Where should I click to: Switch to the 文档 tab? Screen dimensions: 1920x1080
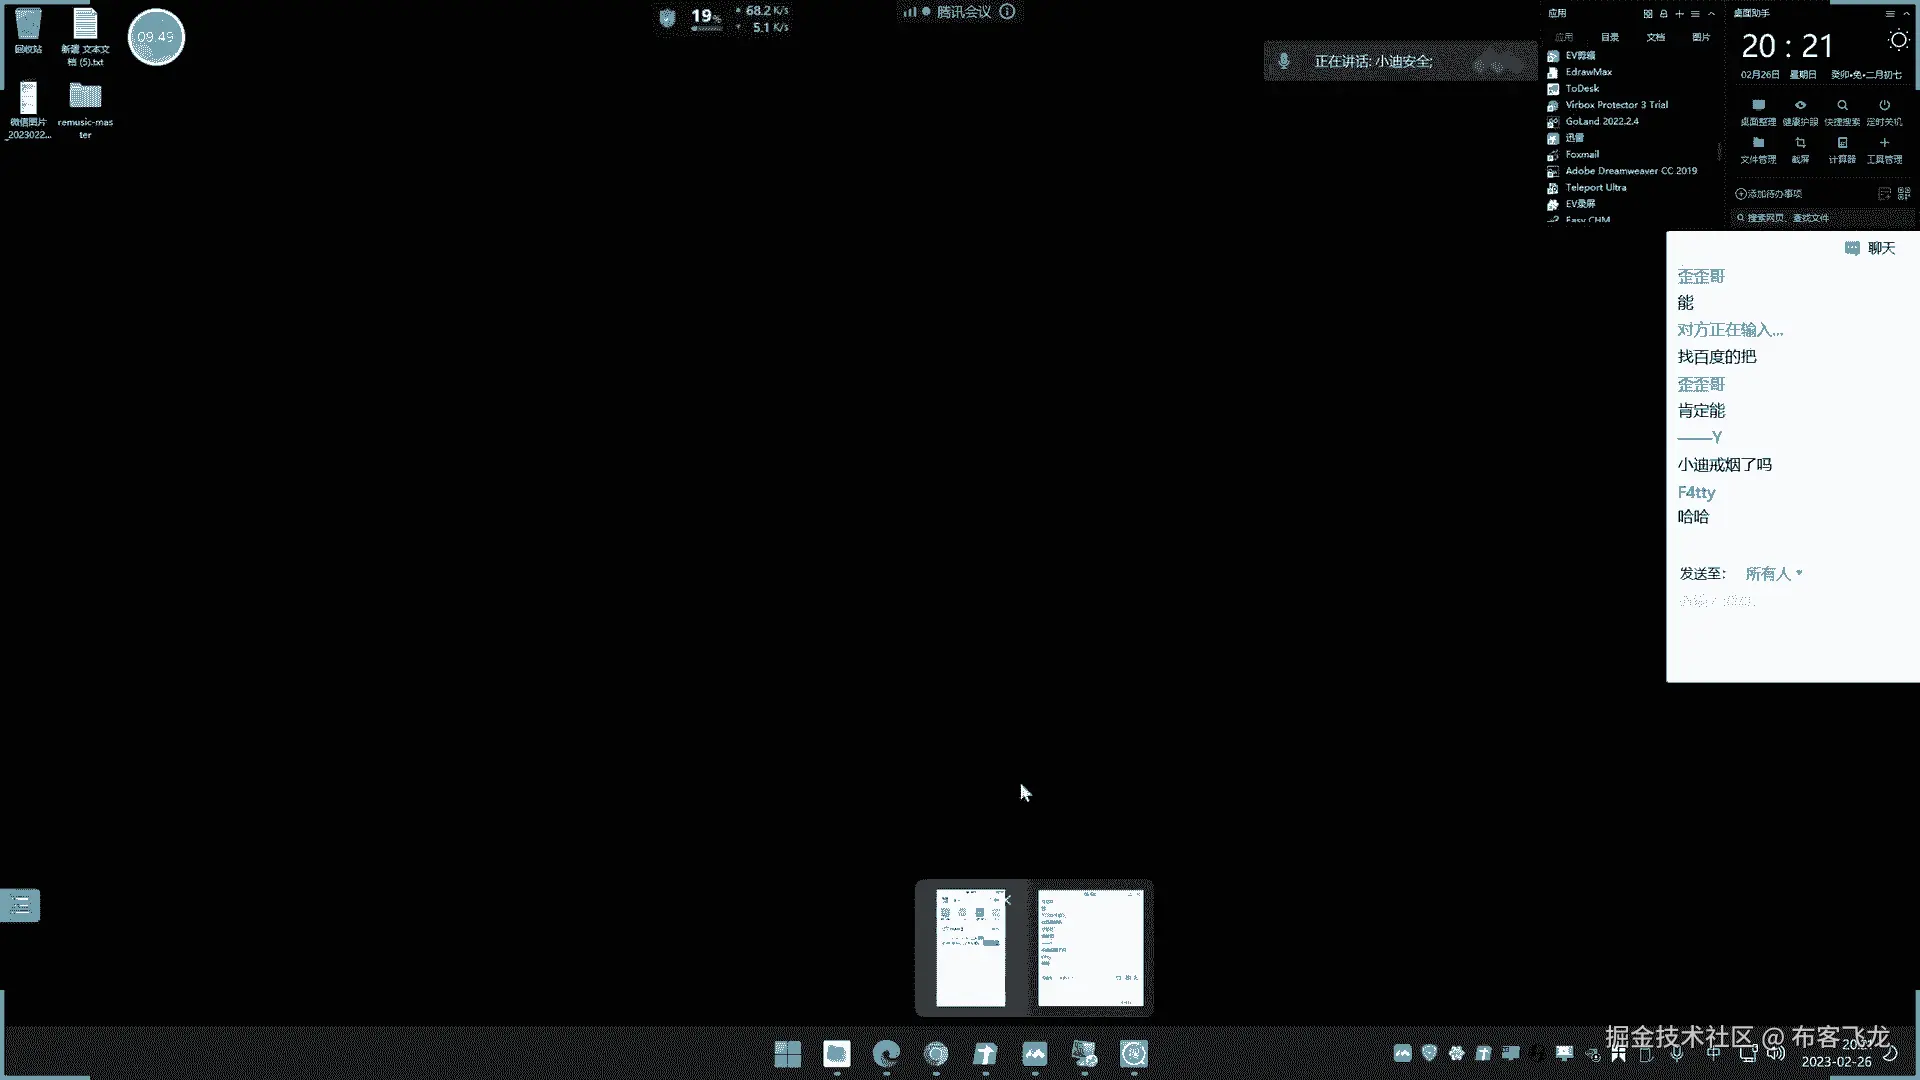[1656, 37]
